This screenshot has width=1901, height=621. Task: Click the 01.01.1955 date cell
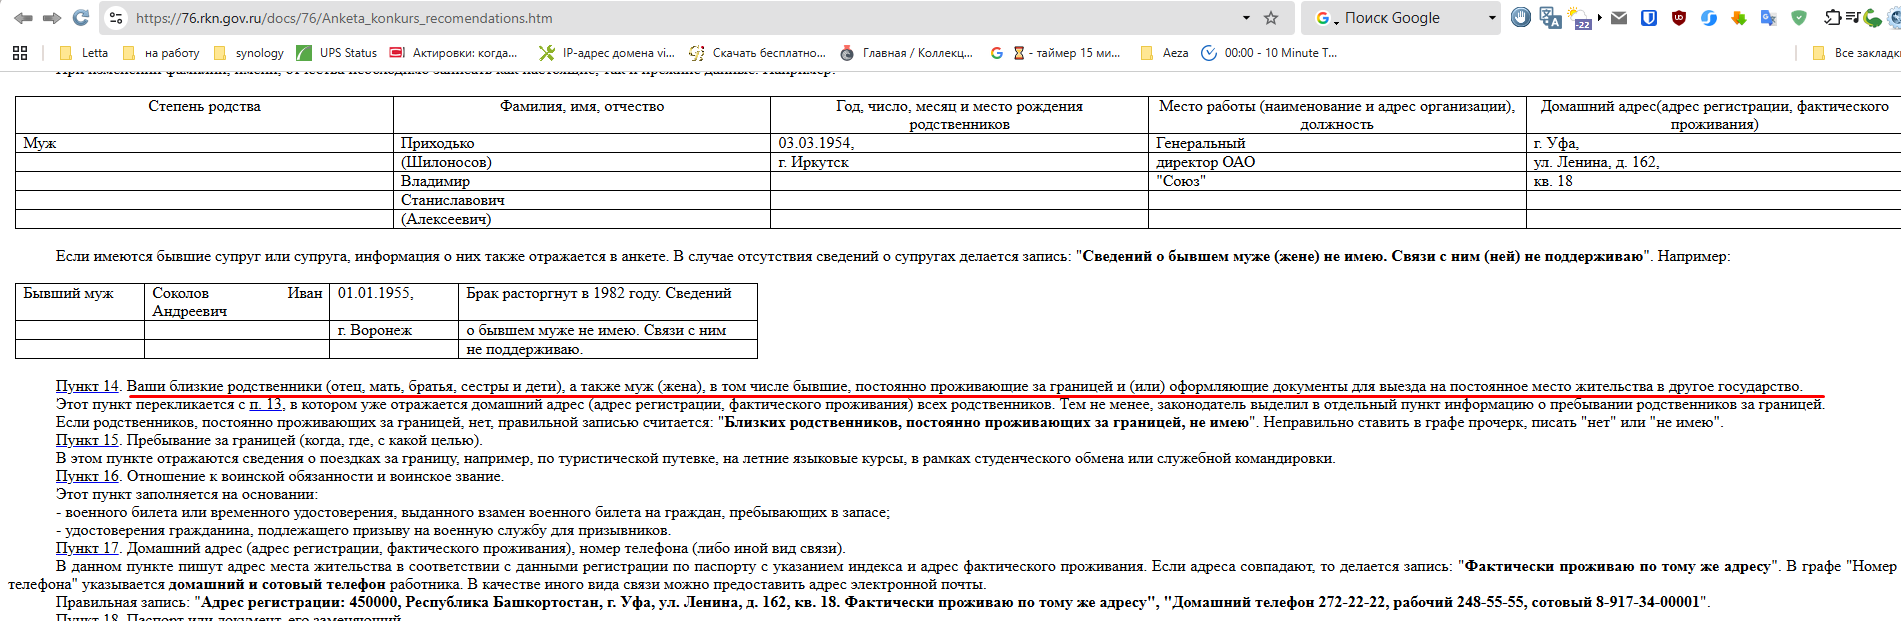394,302
